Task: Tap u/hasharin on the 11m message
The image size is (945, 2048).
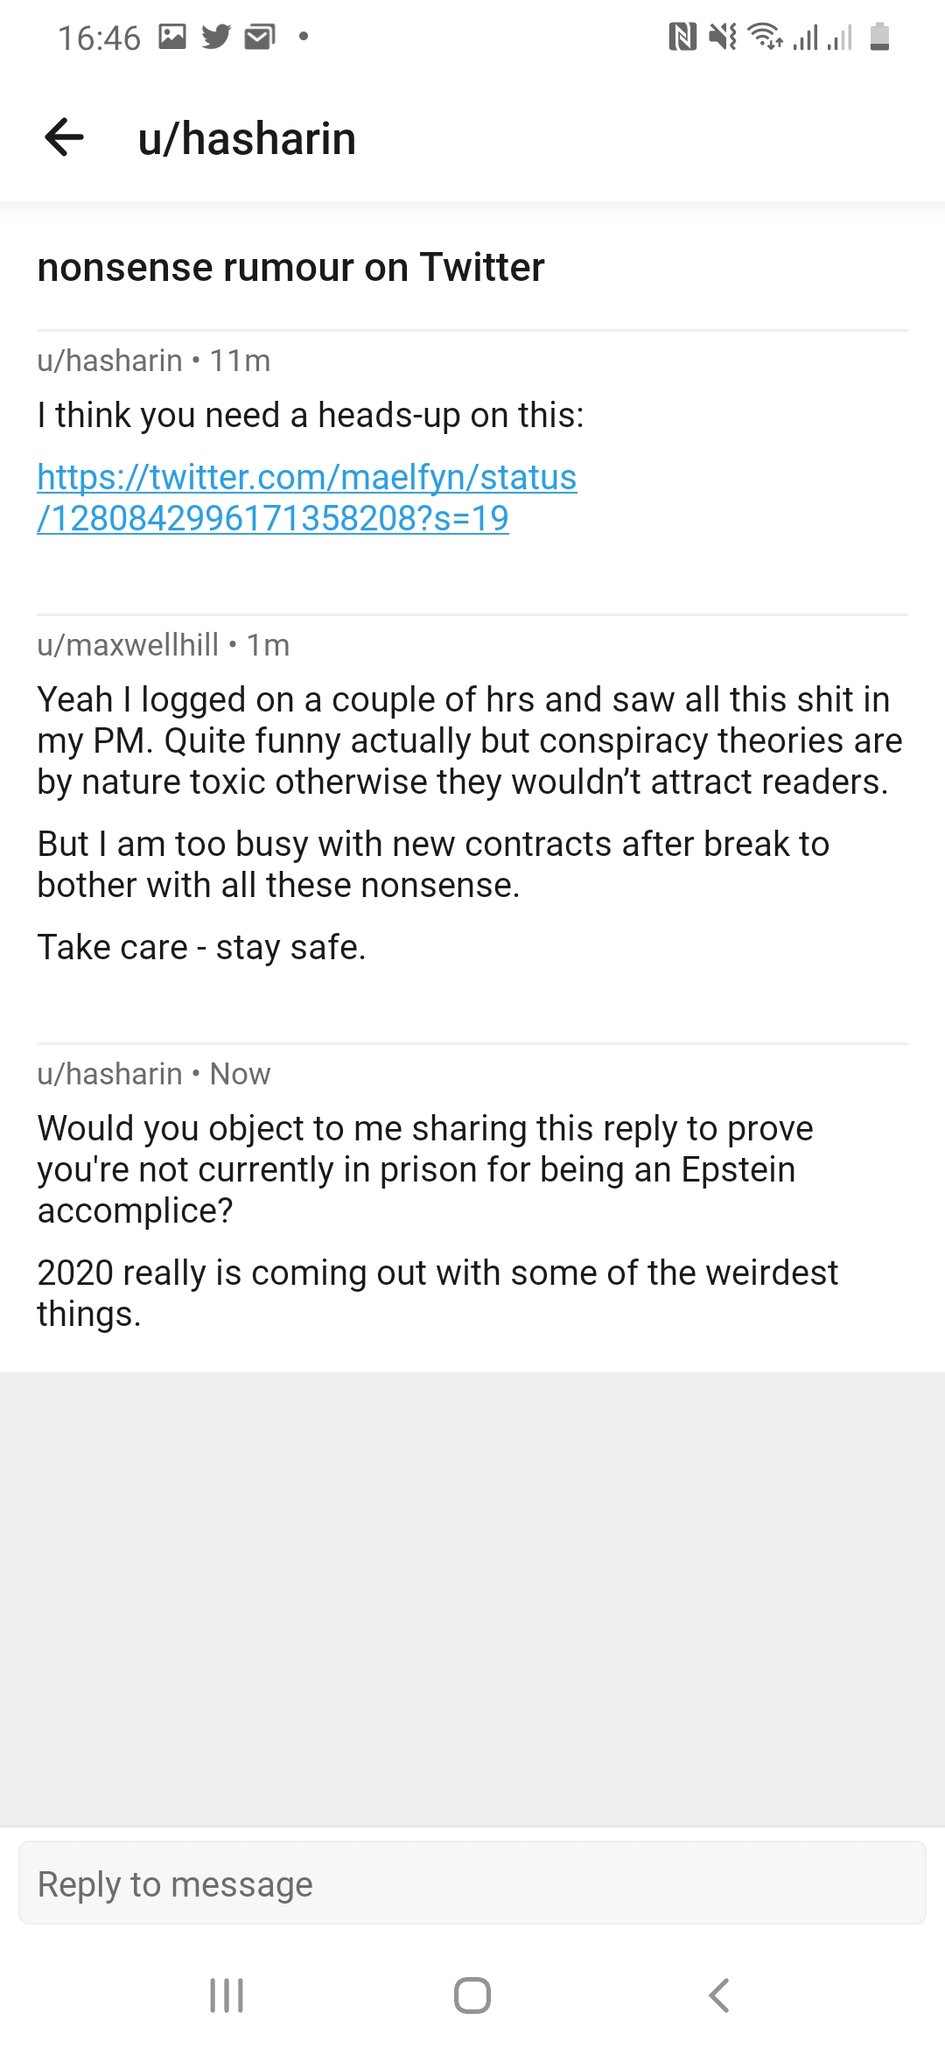Action: (110, 360)
